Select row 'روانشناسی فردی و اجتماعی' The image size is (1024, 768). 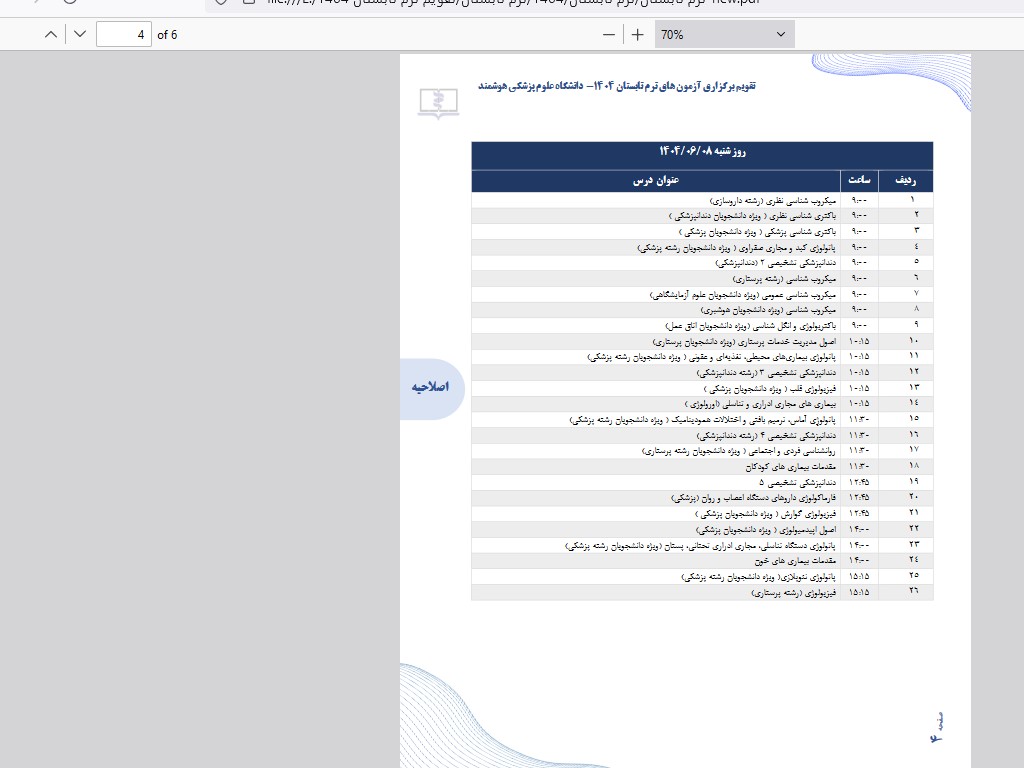pos(702,451)
